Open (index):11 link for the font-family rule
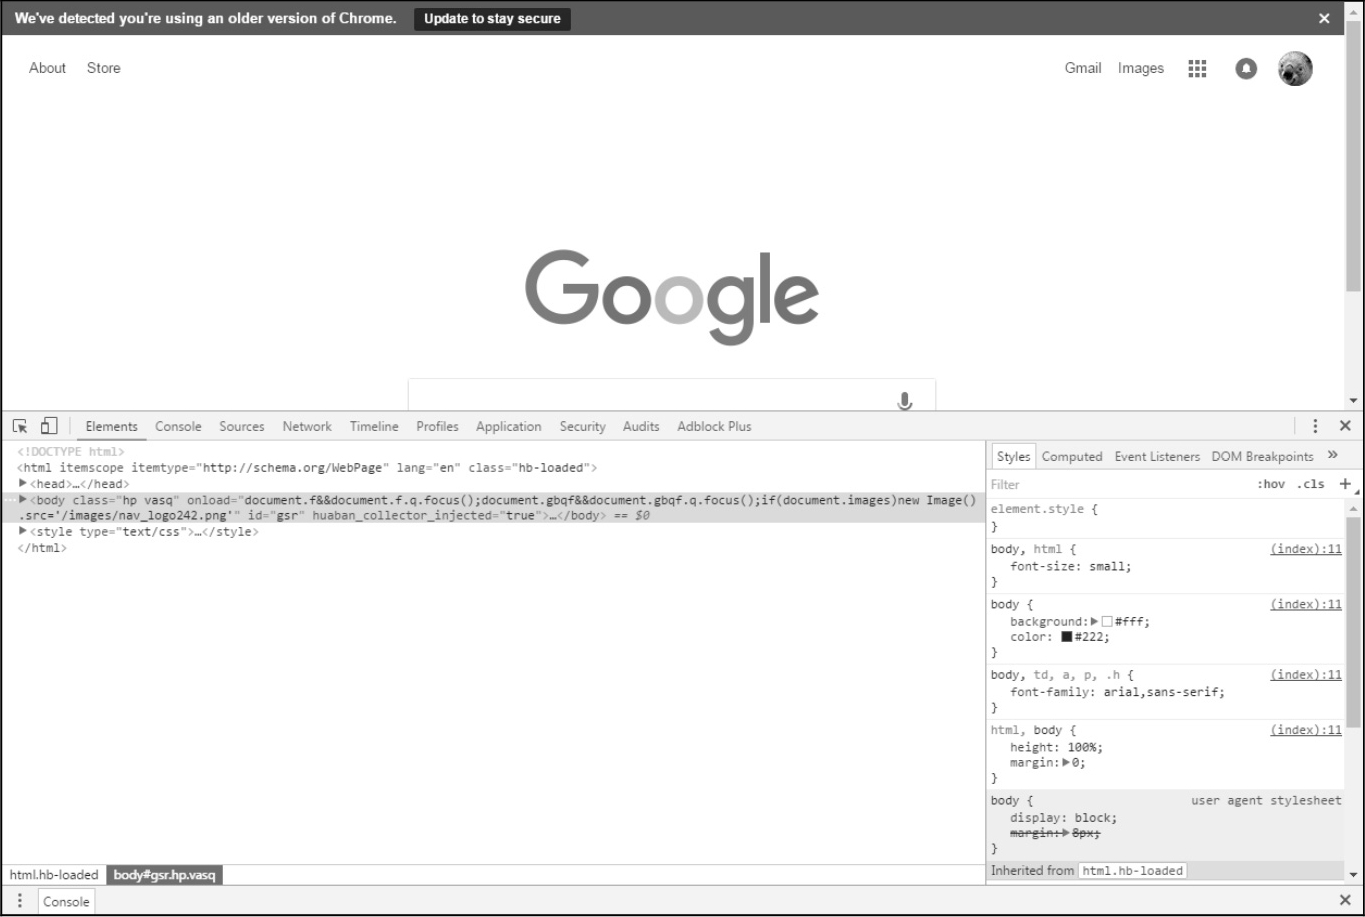 (1305, 675)
